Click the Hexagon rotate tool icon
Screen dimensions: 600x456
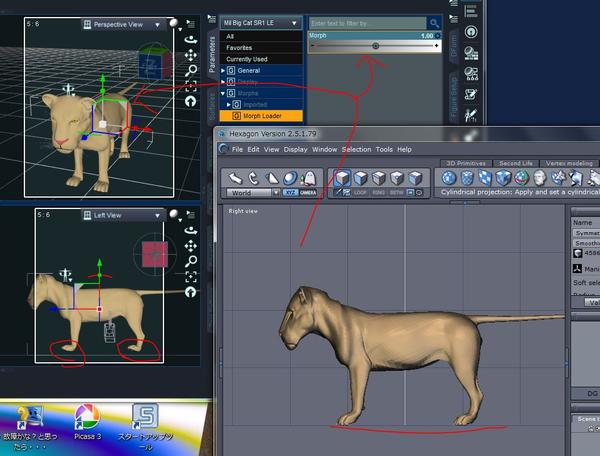pyautogui.click(x=253, y=178)
